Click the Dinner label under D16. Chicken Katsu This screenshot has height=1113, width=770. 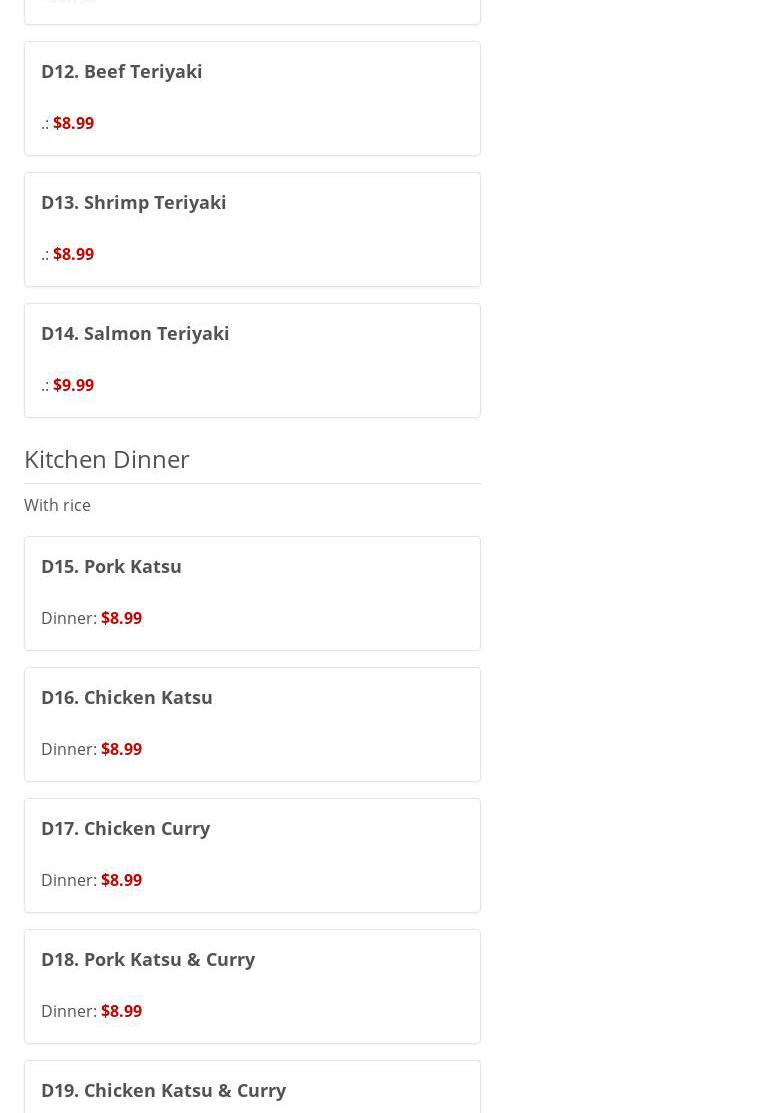click(x=68, y=750)
